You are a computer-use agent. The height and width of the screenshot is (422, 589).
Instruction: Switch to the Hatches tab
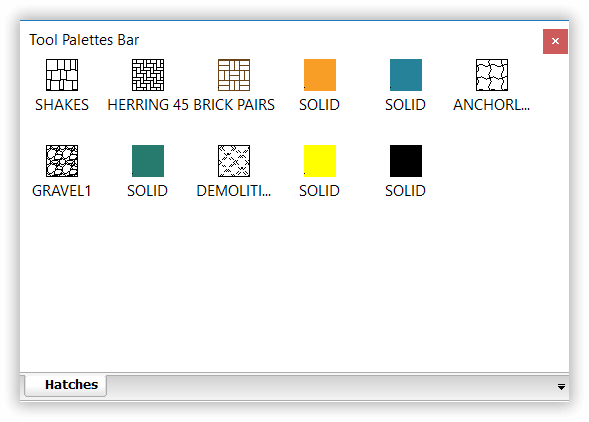[66, 385]
